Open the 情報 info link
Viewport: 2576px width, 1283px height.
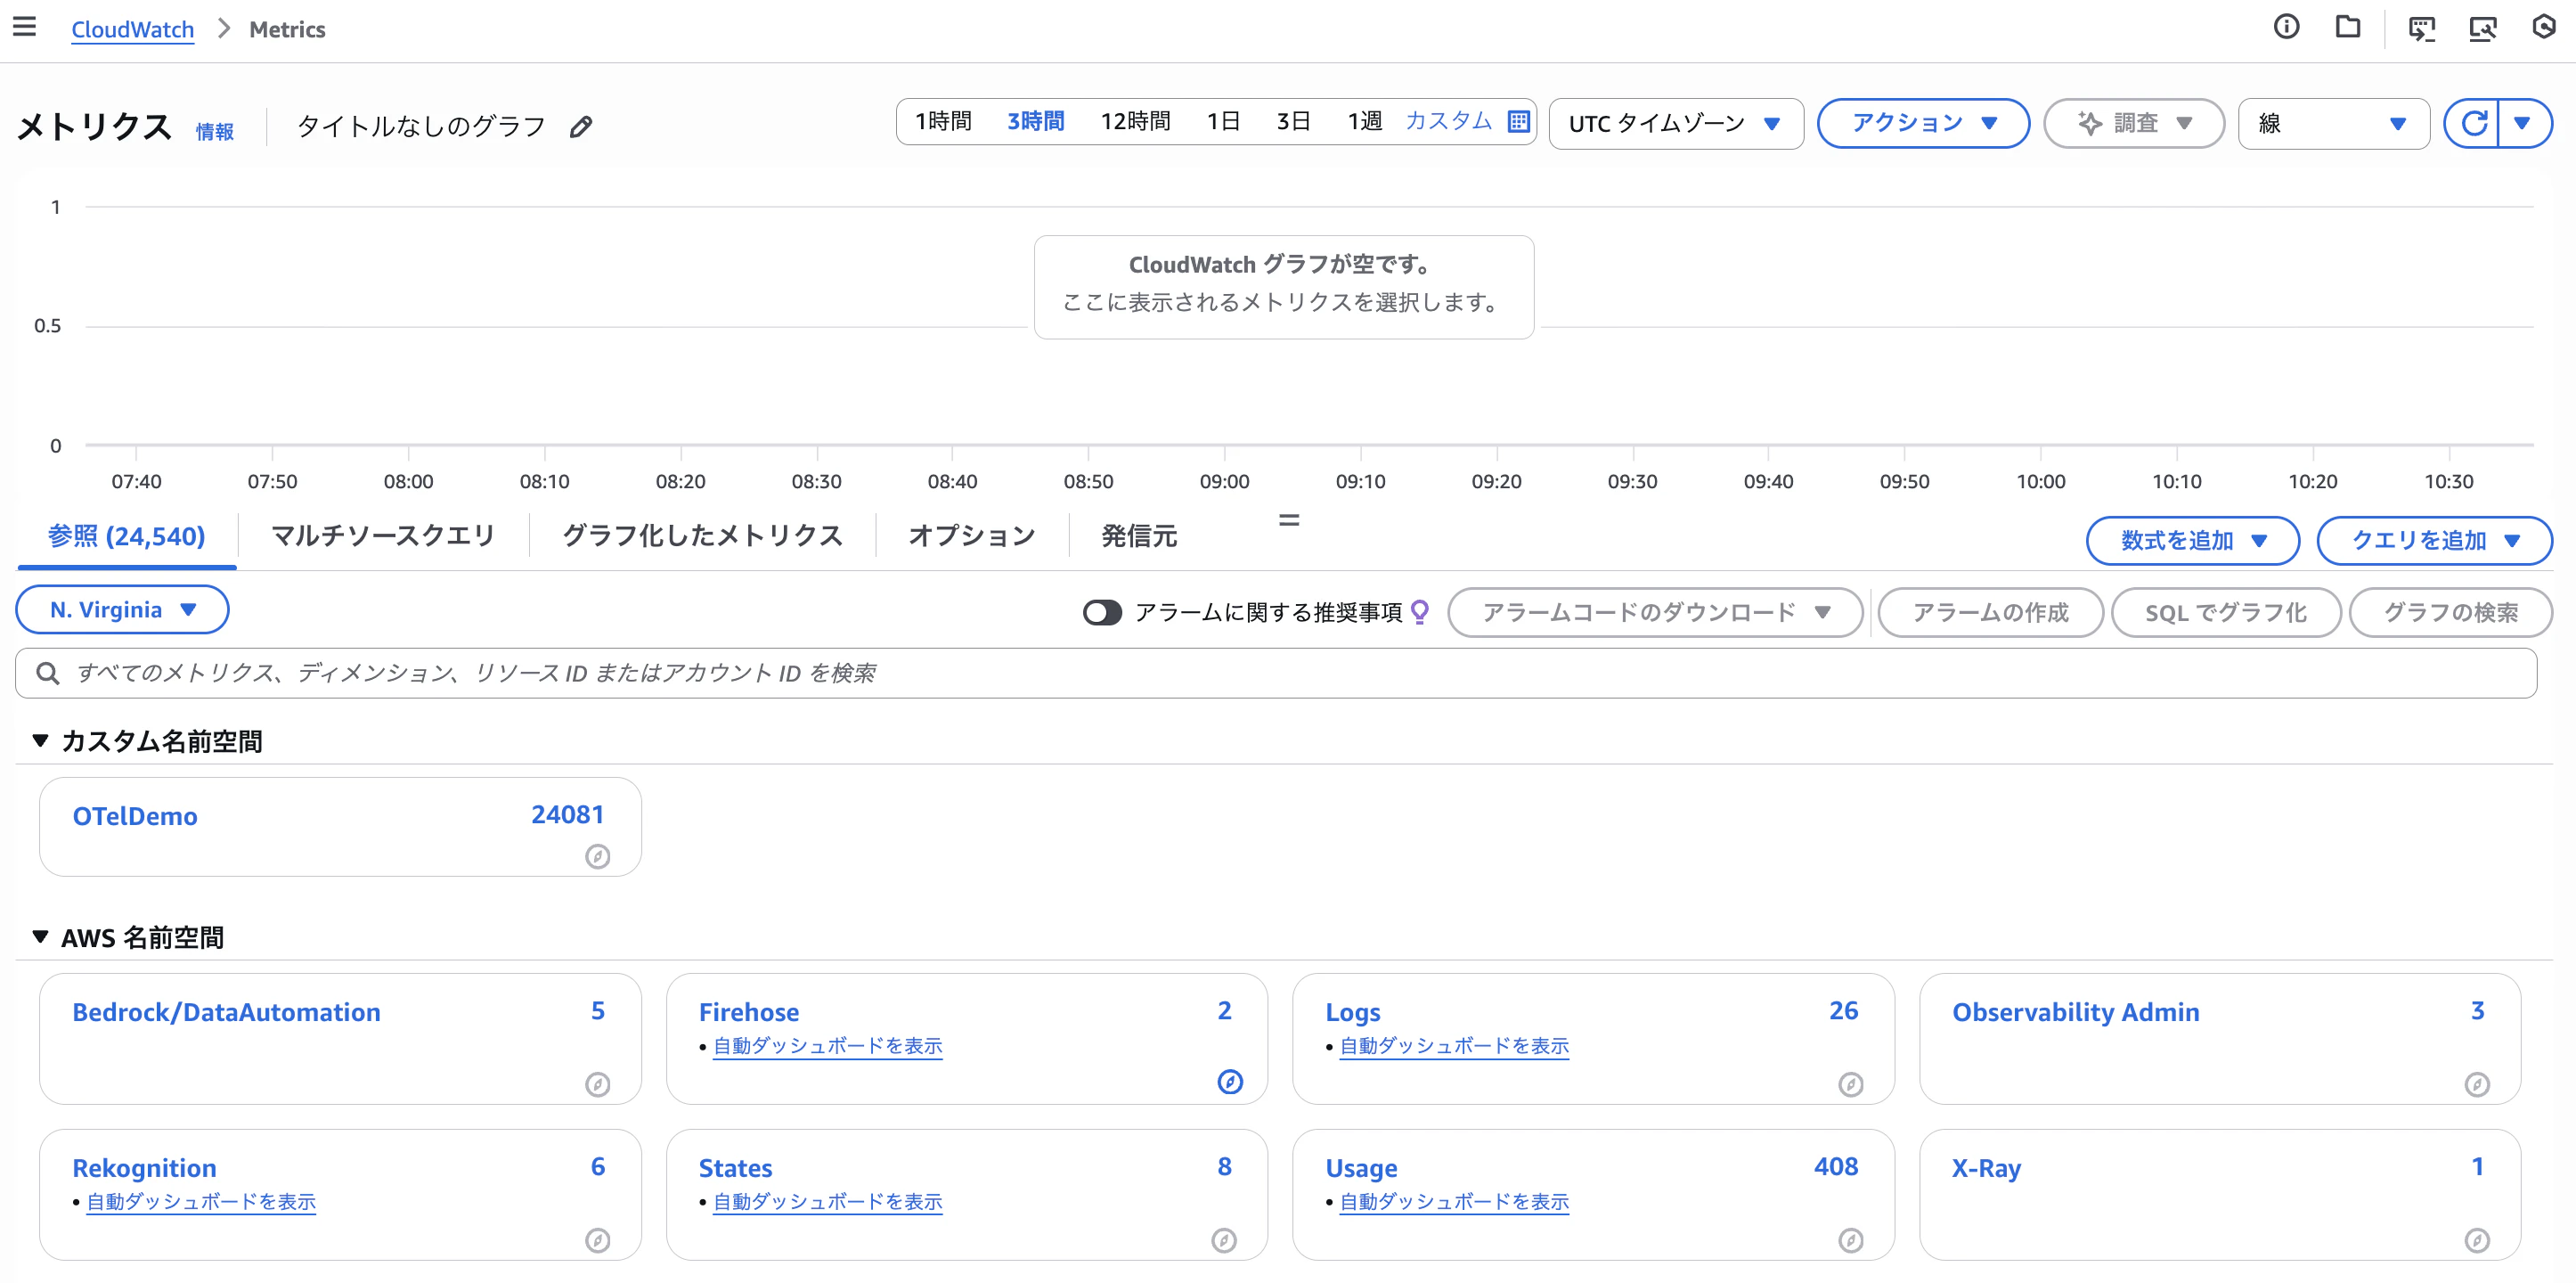214,131
